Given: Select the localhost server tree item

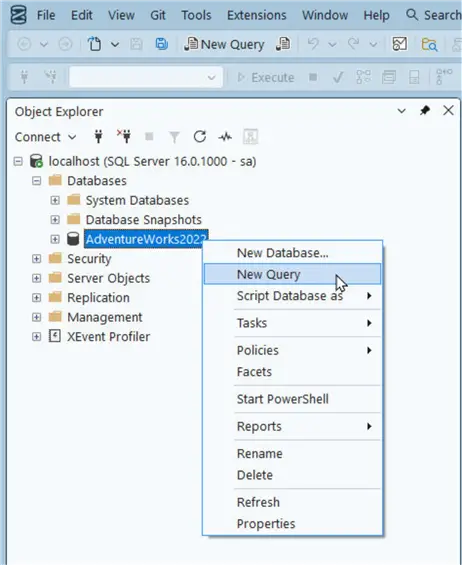Looking at the screenshot, I should pyautogui.click(x=152, y=161).
